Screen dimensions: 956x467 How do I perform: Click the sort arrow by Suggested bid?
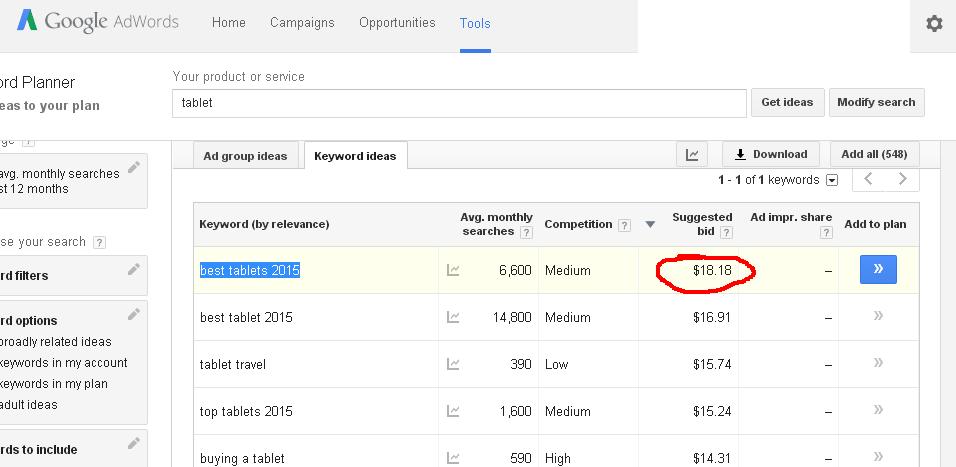650,224
